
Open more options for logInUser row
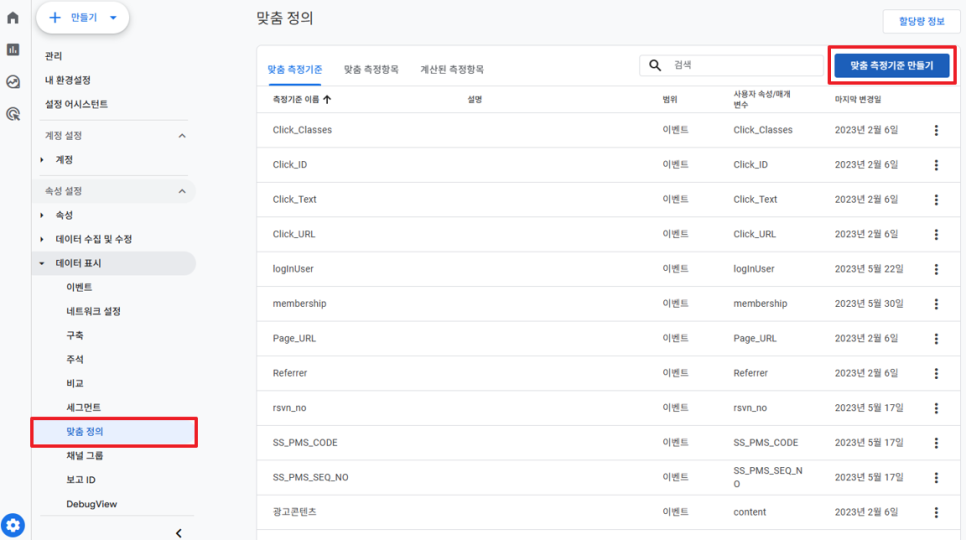(x=936, y=269)
